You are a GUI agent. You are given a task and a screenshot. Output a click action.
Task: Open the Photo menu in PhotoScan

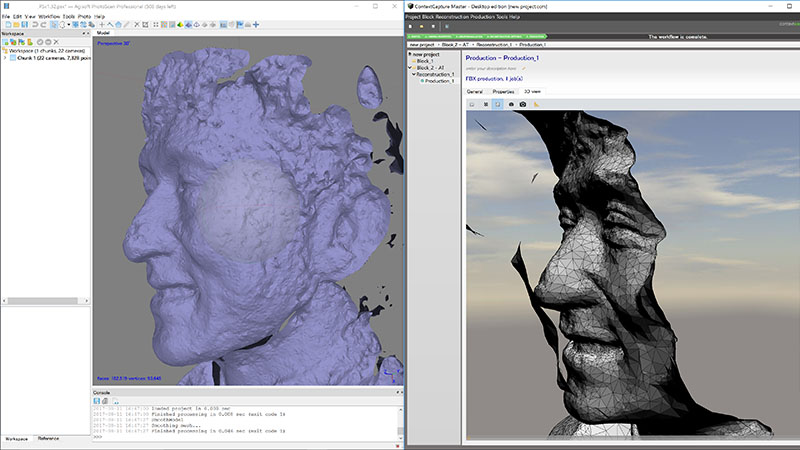point(84,17)
